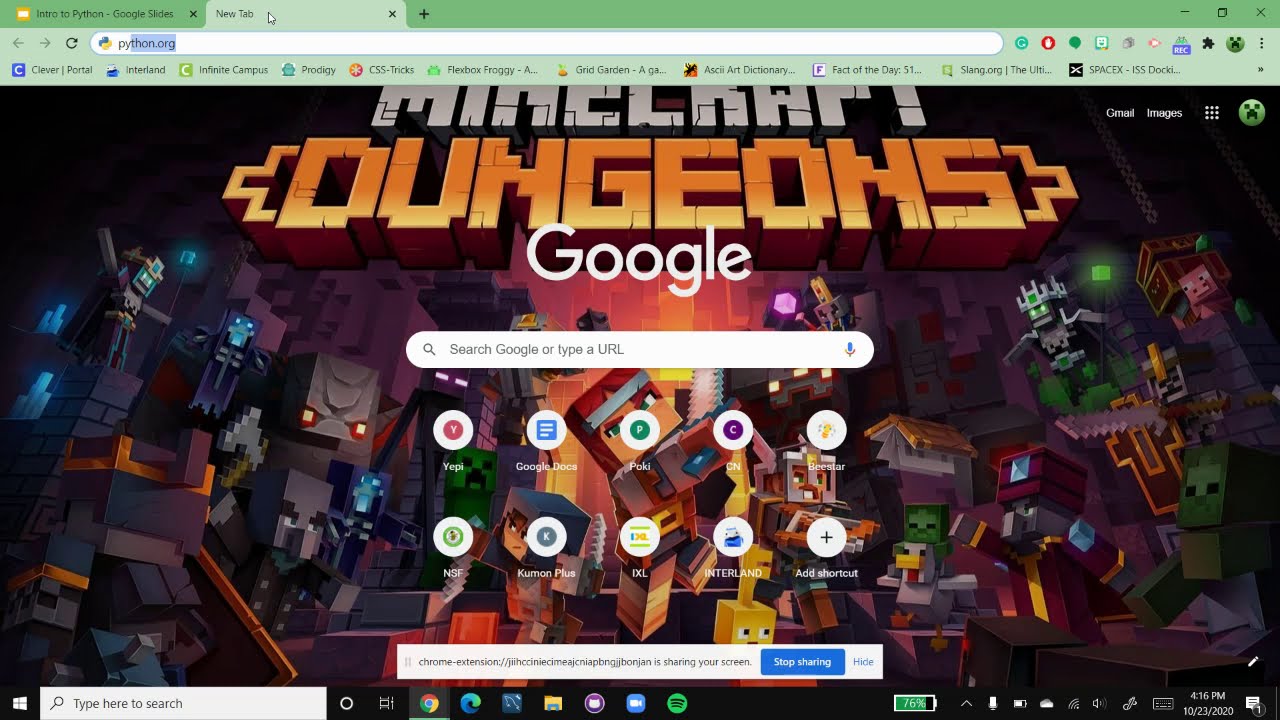Open the Clever | Portal bookmark
Viewport: 1280px width, 720px height.
52,70
